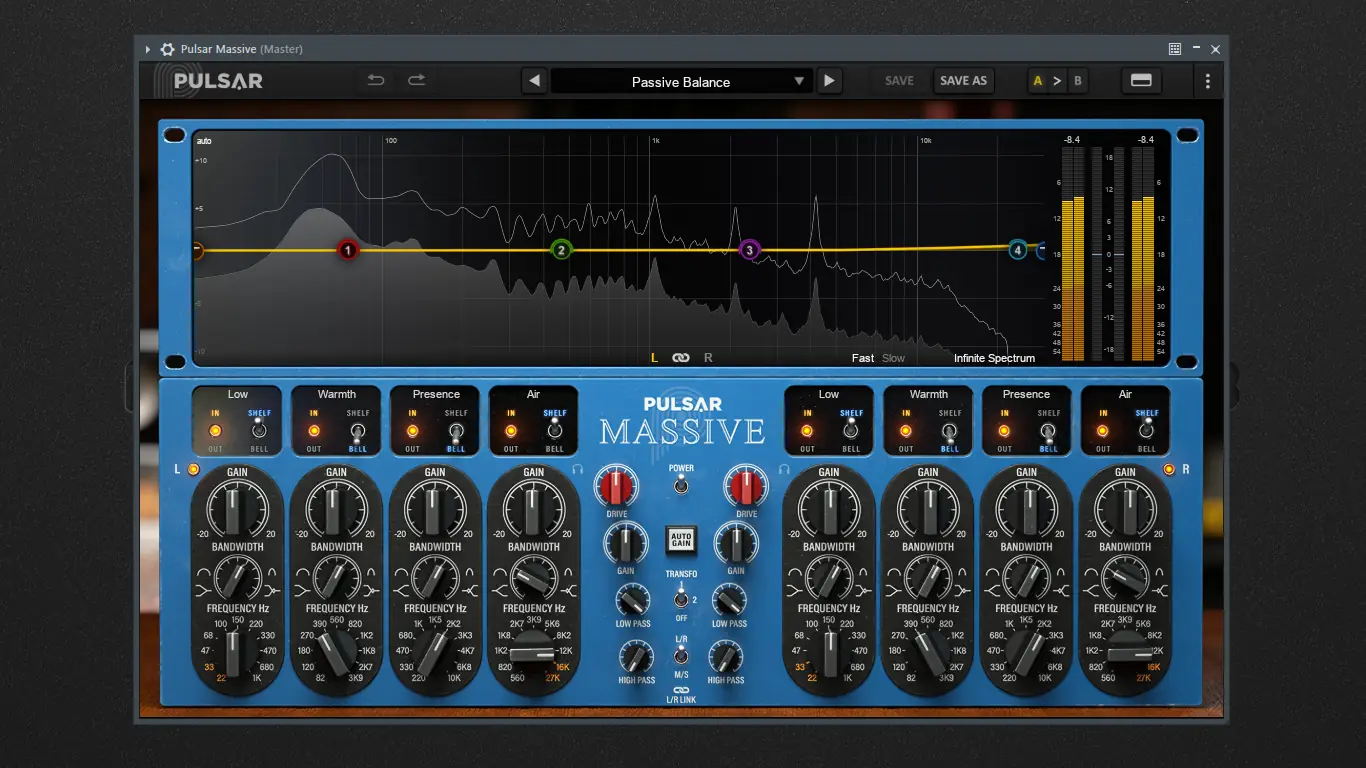Click the SAVE AS button
This screenshot has height=768, width=1366.
click(x=963, y=81)
